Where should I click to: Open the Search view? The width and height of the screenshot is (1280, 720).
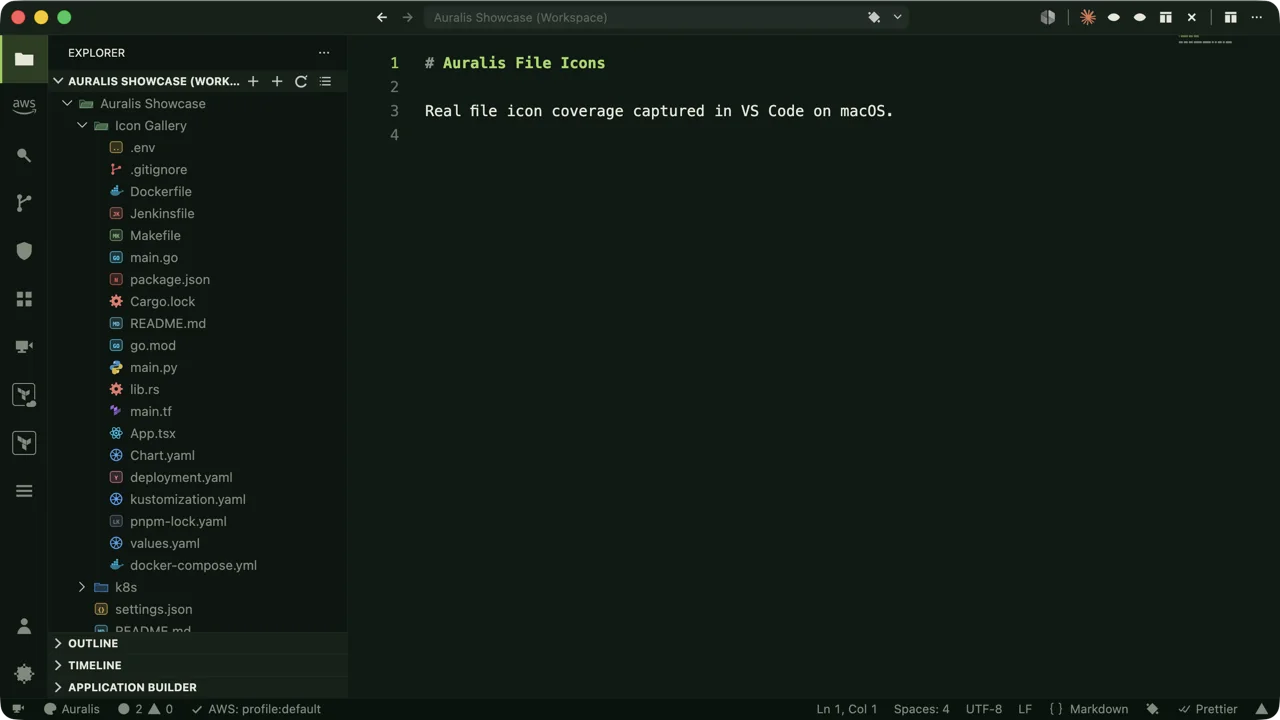(x=24, y=155)
